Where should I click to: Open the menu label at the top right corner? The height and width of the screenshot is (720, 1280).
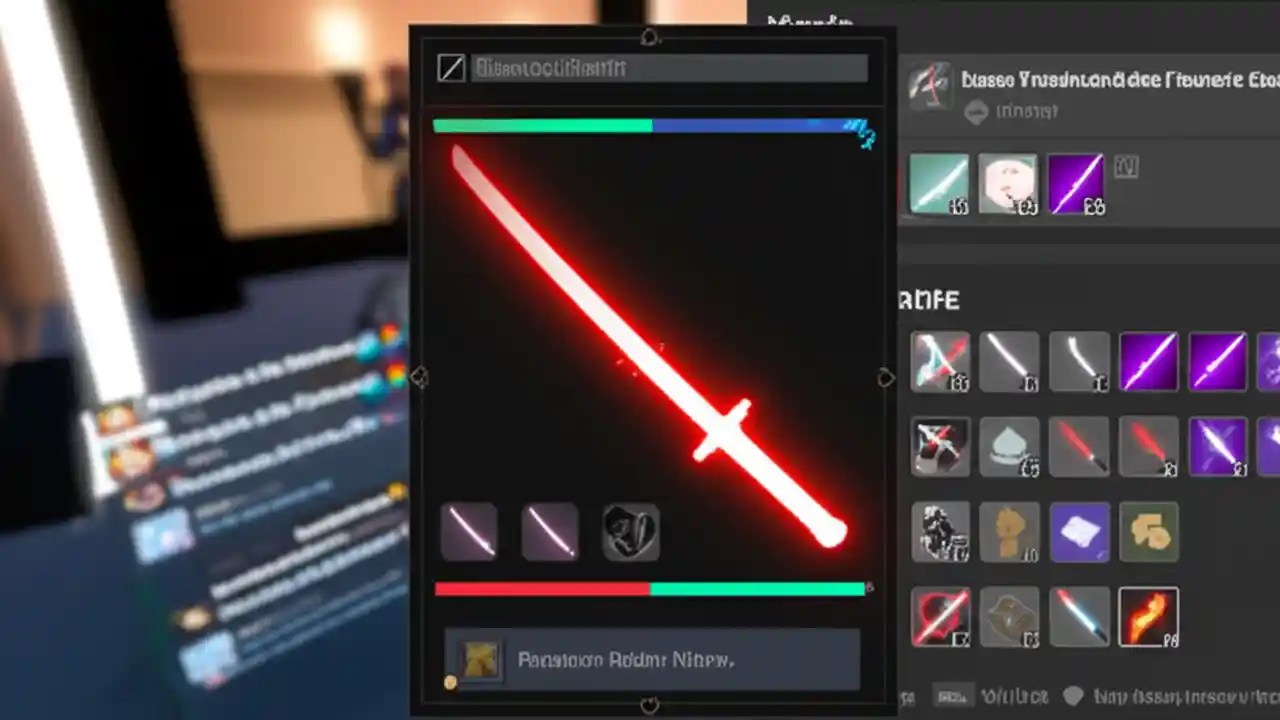click(x=808, y=20)
